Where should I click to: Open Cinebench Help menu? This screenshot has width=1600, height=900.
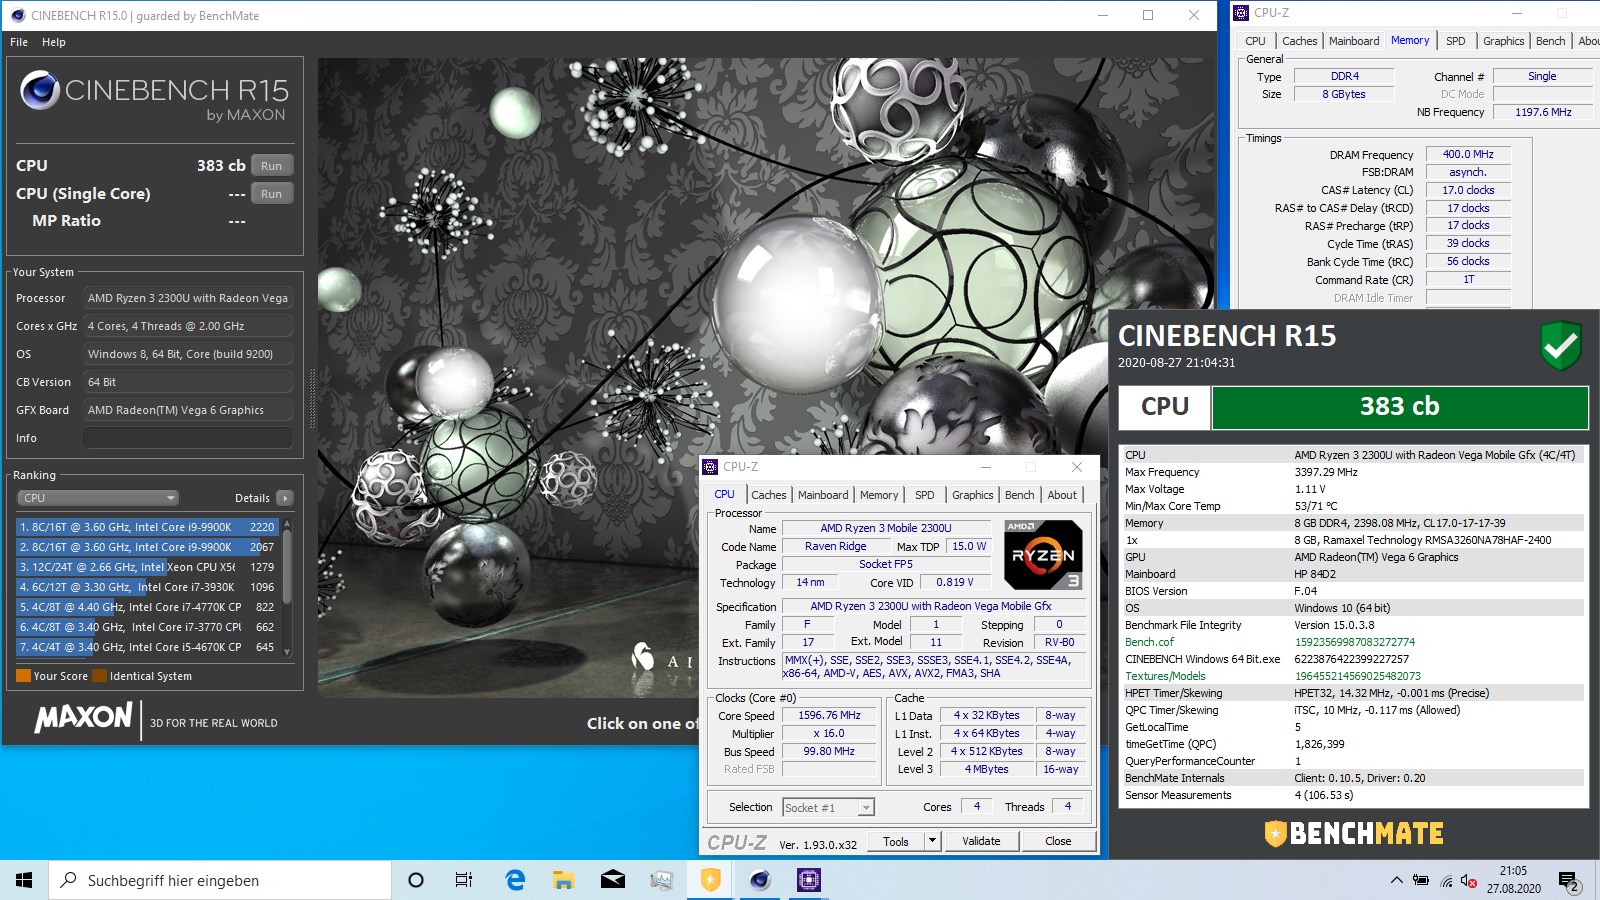(54, 42)
